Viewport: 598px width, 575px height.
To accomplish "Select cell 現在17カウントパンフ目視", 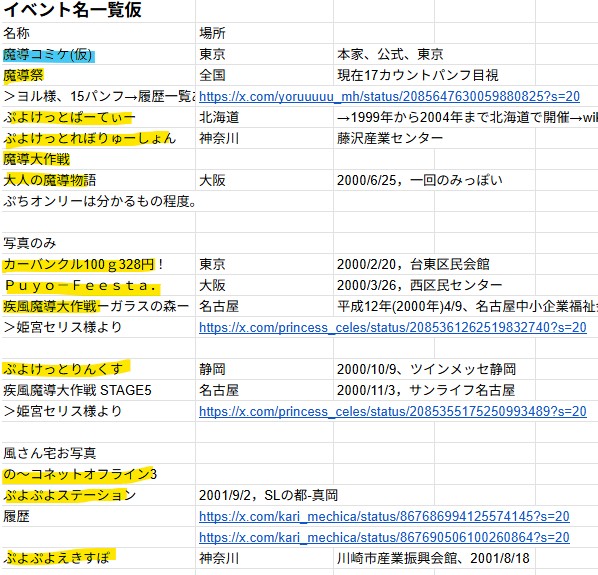I will point(418,75).
